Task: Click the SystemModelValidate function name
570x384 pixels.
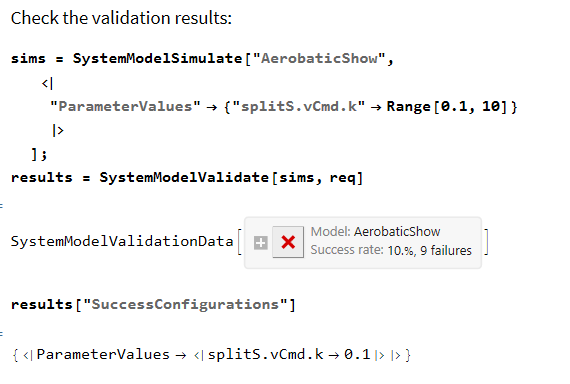Action: 184,177
